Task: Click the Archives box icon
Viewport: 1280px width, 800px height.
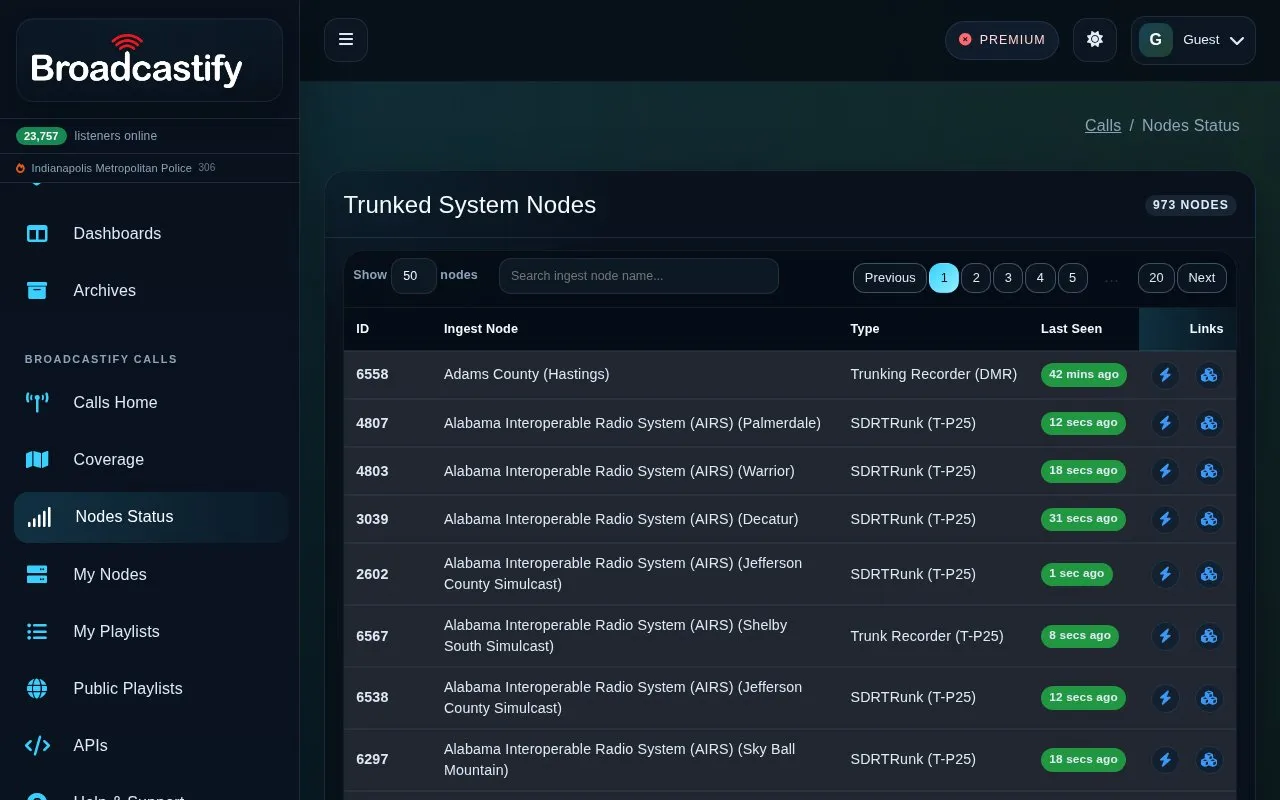Action: [x=37, y=290]
